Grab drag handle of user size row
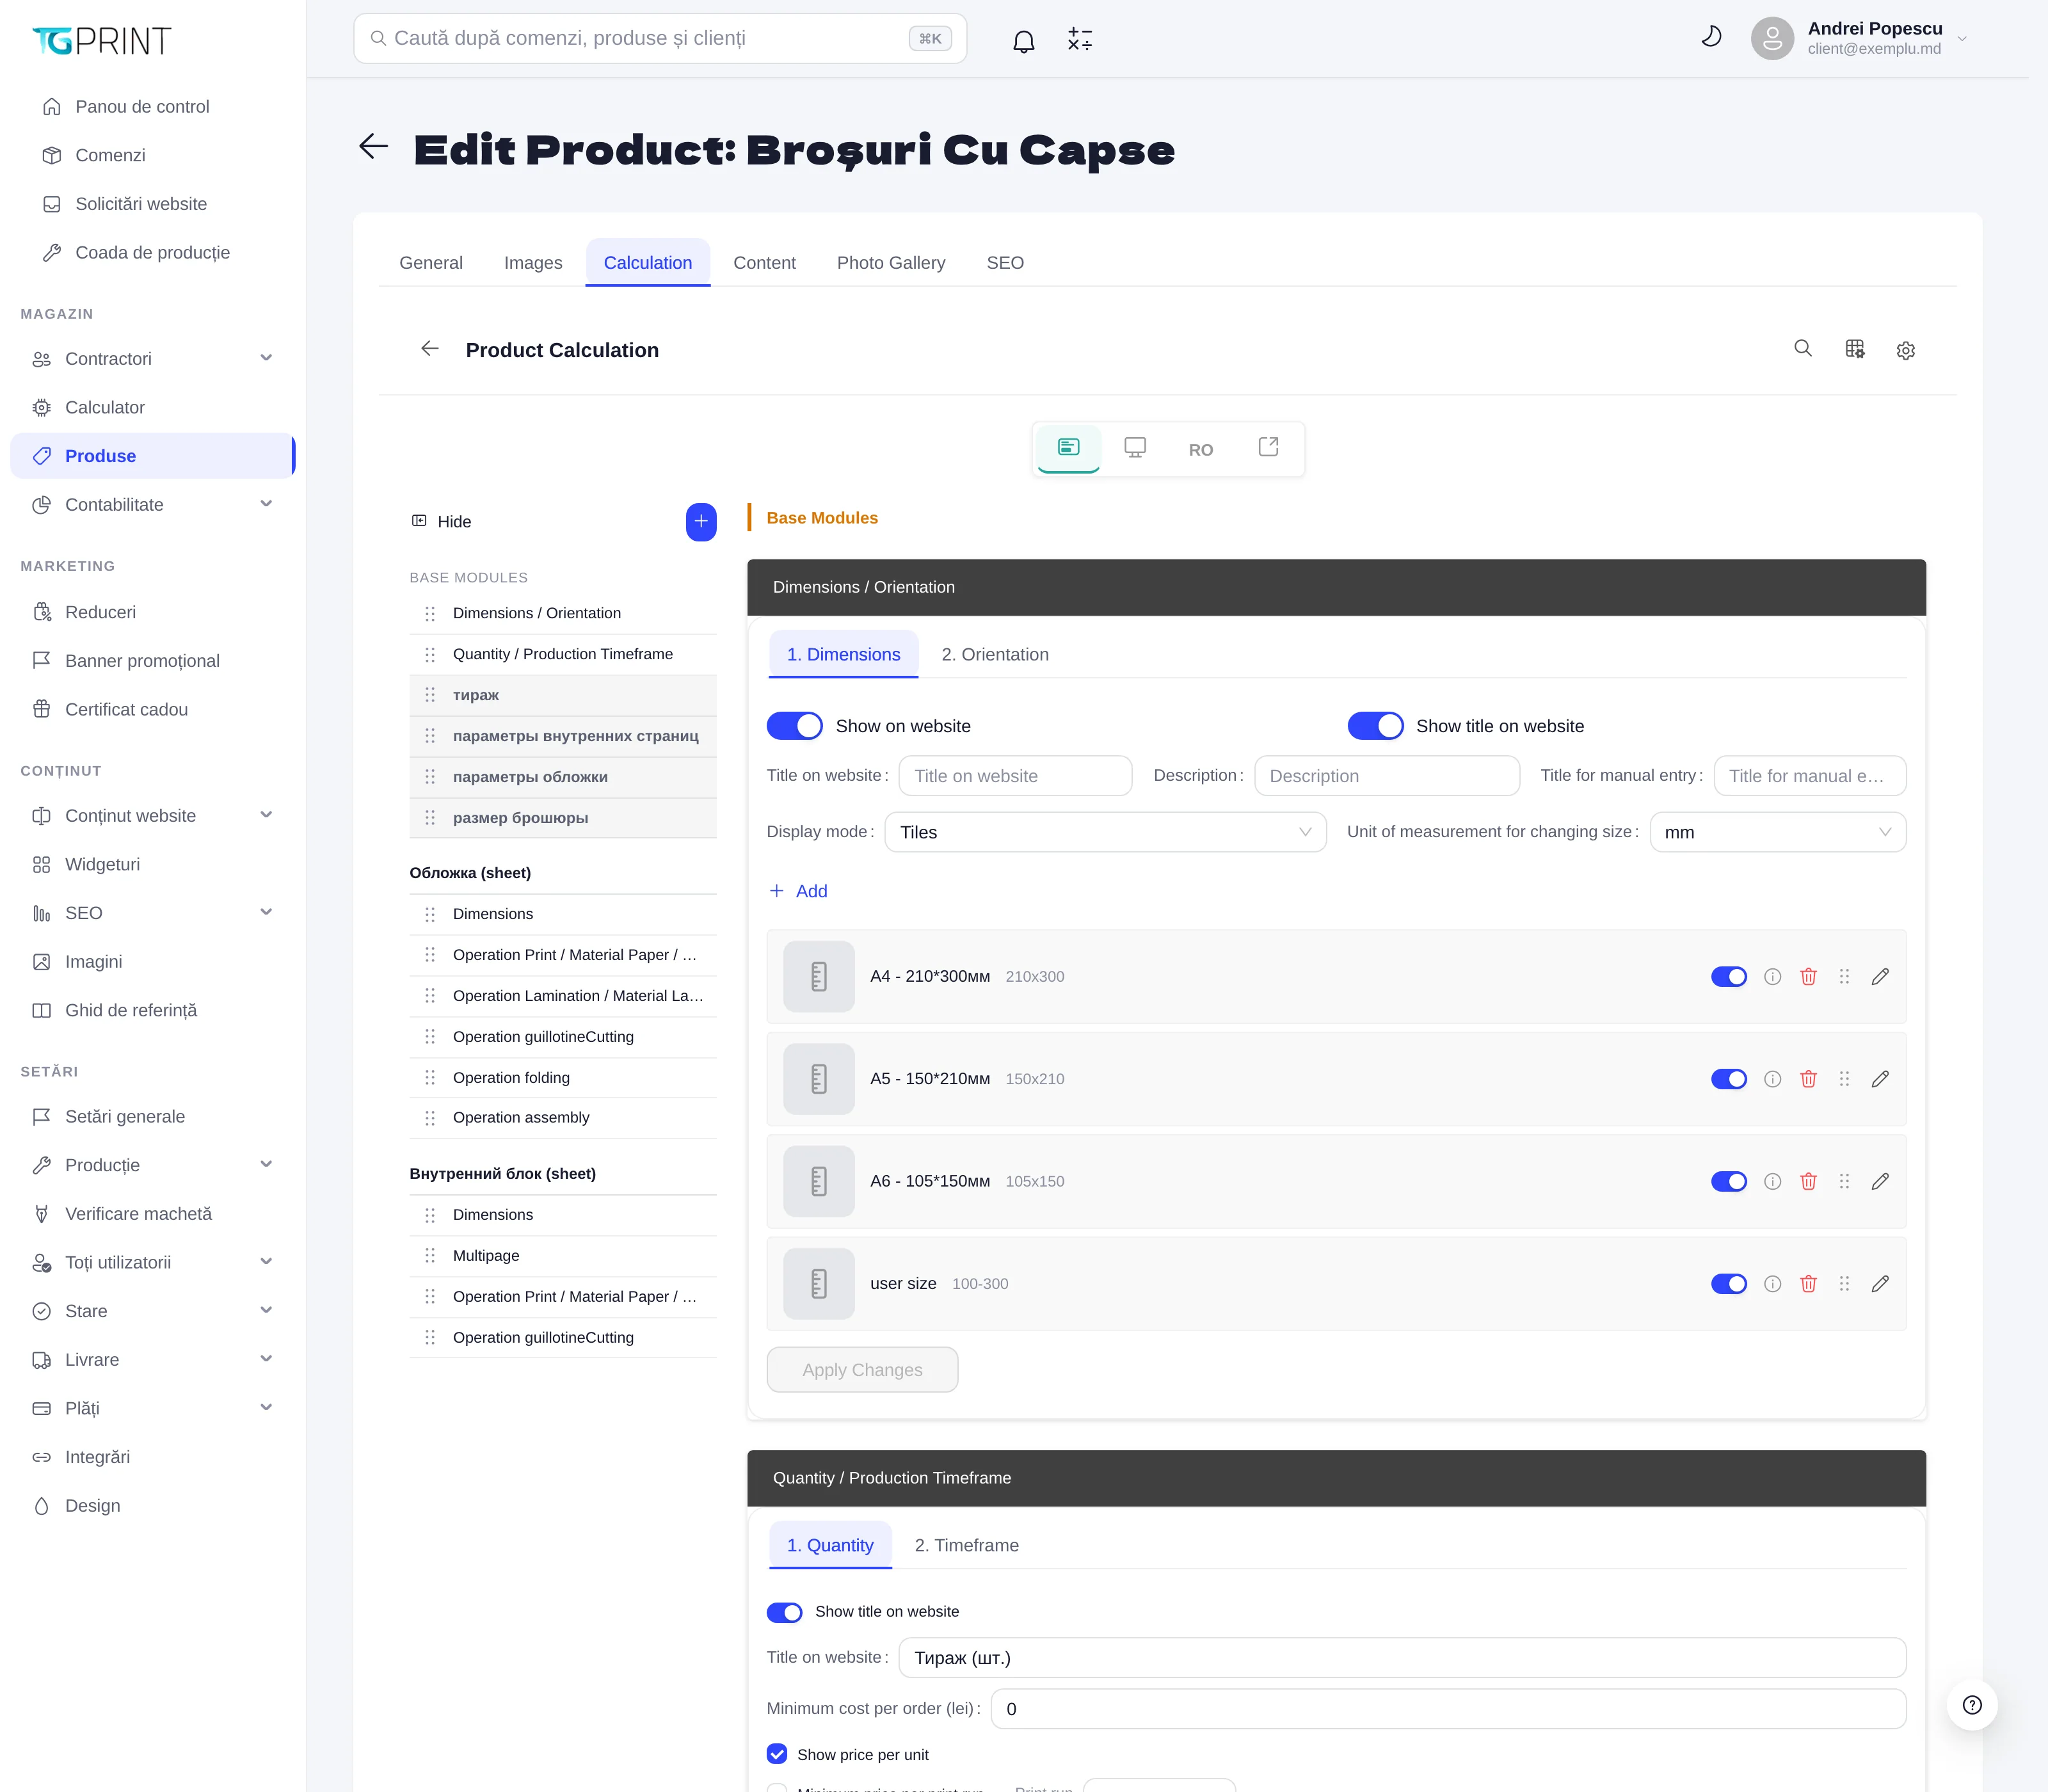 [x=1844, y=1283]
